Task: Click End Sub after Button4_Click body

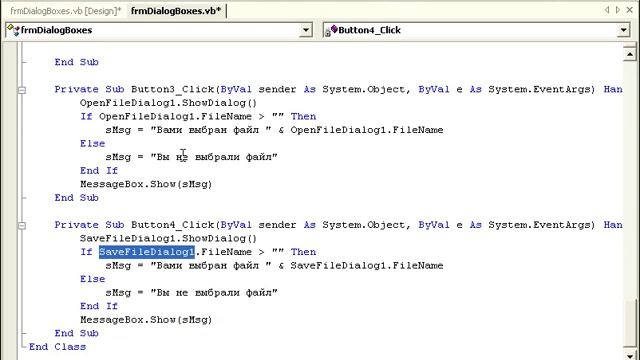Action: [77, 333]
